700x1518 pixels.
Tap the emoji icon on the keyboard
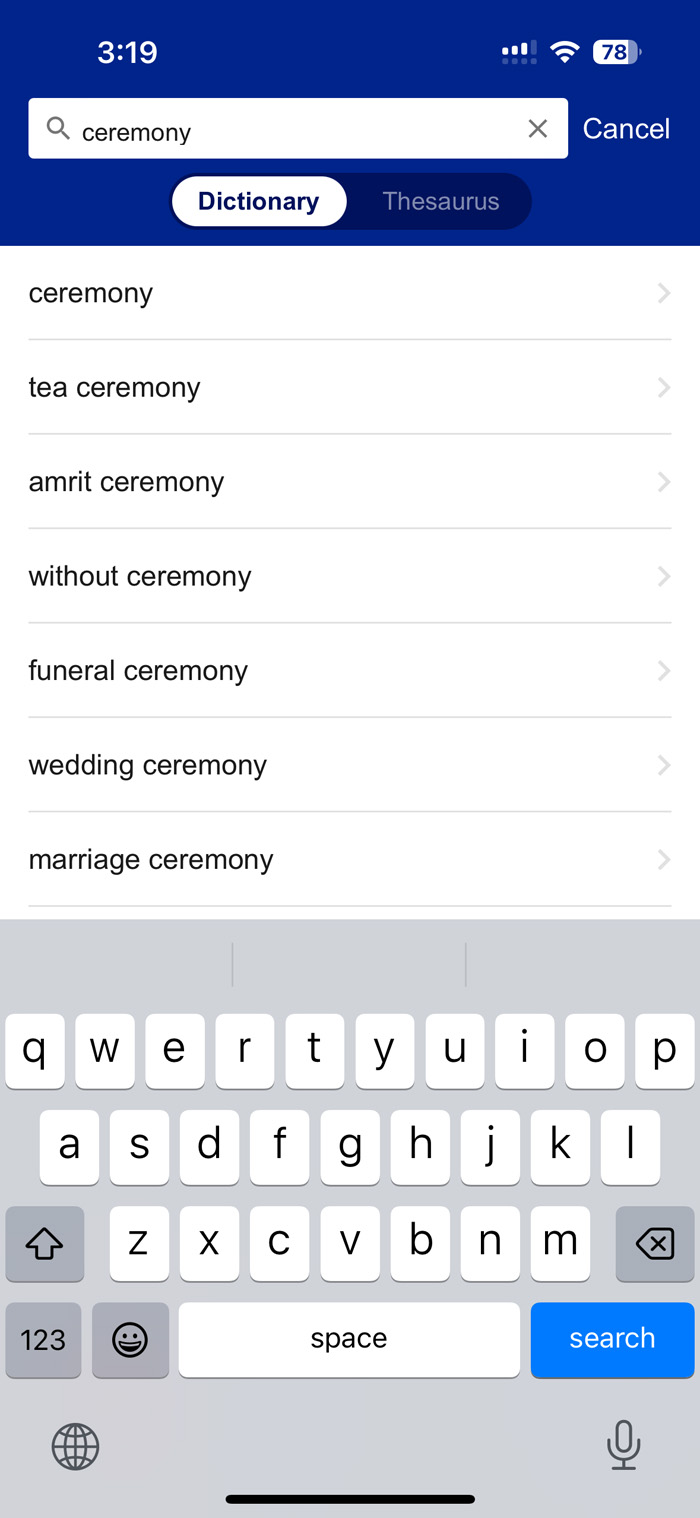pos(130,1340)
